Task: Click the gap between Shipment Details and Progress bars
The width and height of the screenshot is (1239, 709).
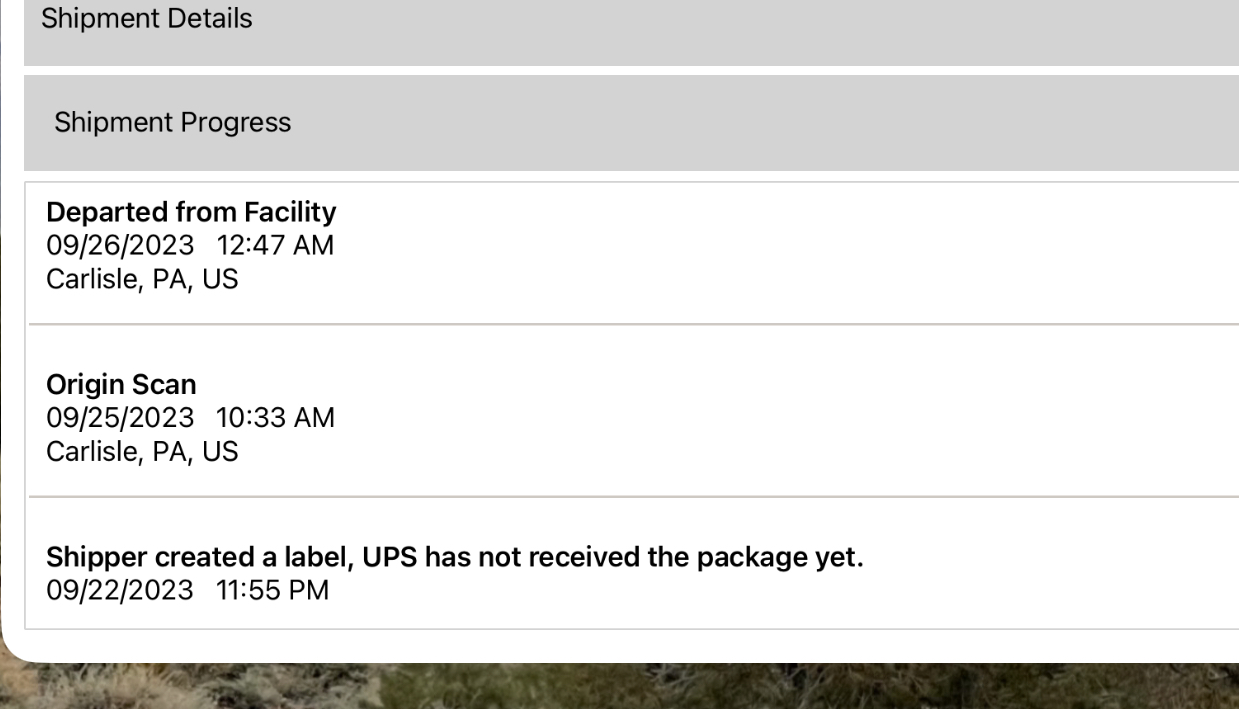Action: [x=631, y=70]
